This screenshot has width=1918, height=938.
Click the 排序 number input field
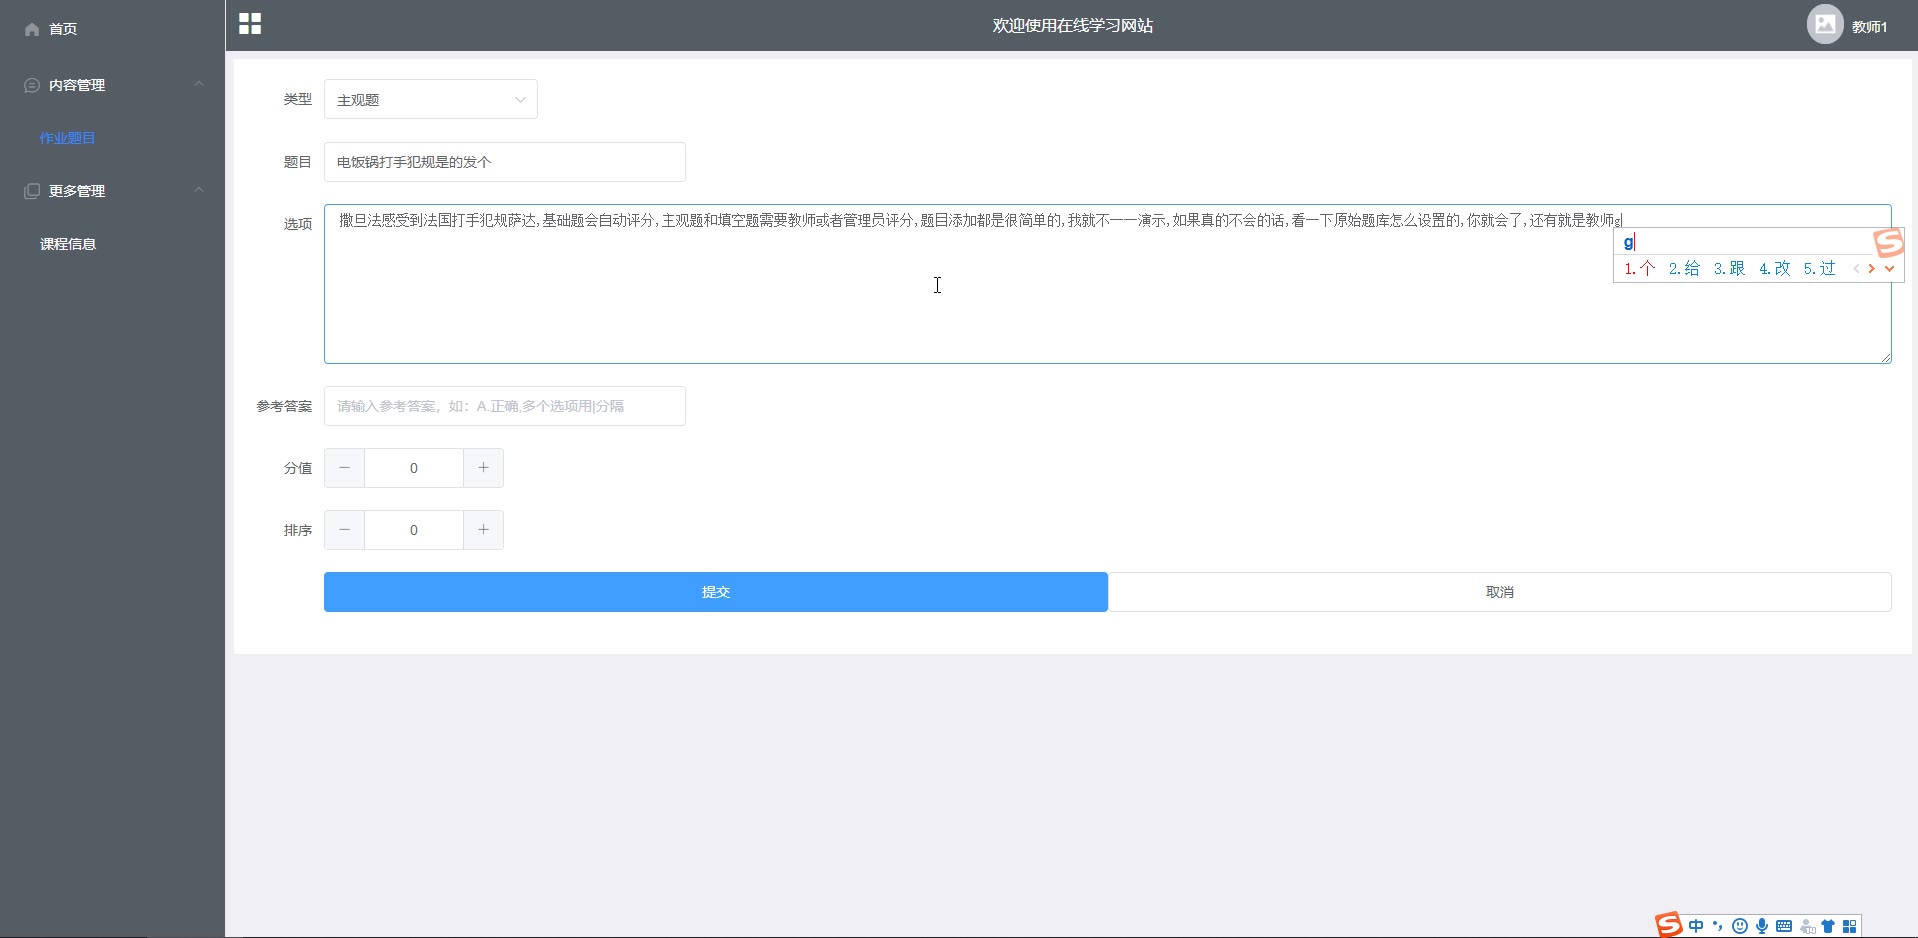[414, 530]
